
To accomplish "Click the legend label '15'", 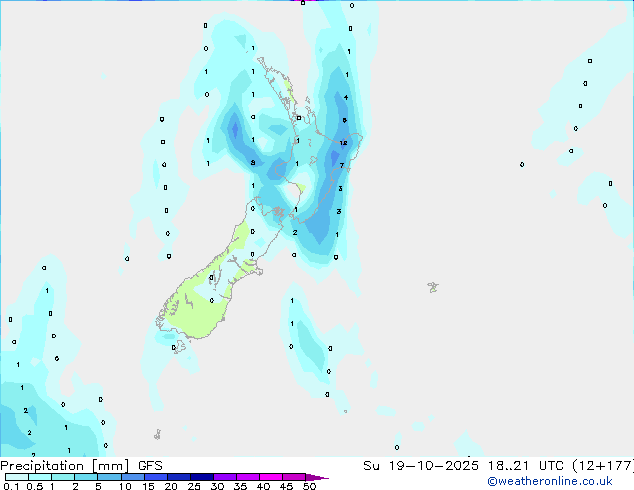I will 148,486.
